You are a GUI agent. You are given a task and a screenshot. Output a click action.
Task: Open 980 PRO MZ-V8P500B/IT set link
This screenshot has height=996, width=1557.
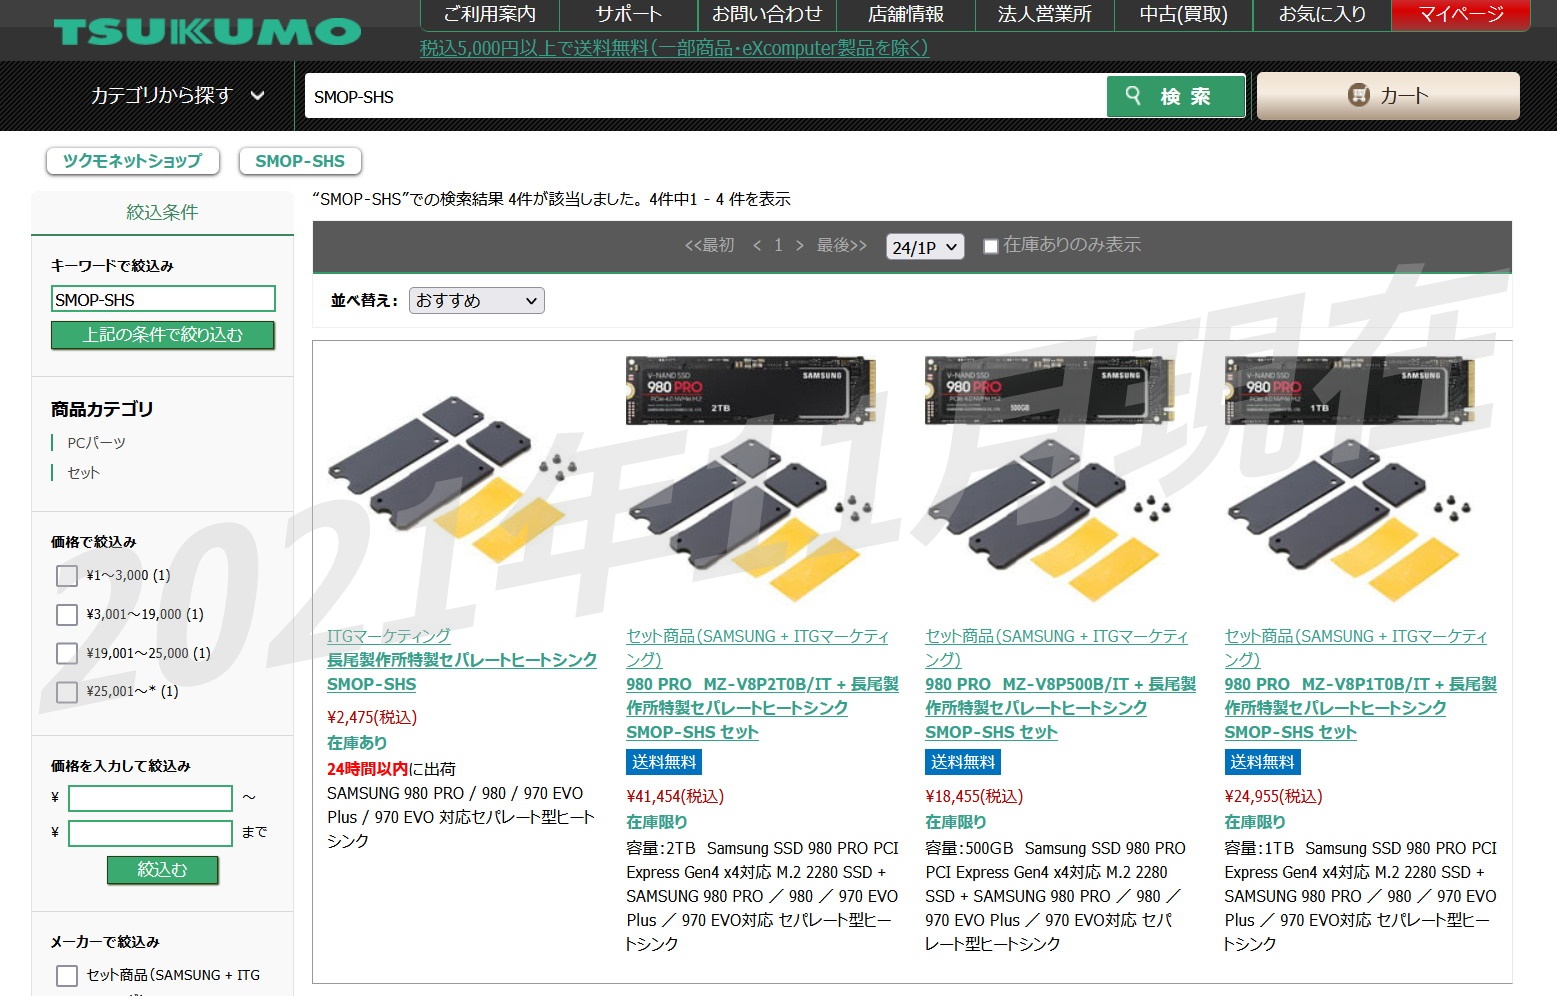tap(1061, 708)
